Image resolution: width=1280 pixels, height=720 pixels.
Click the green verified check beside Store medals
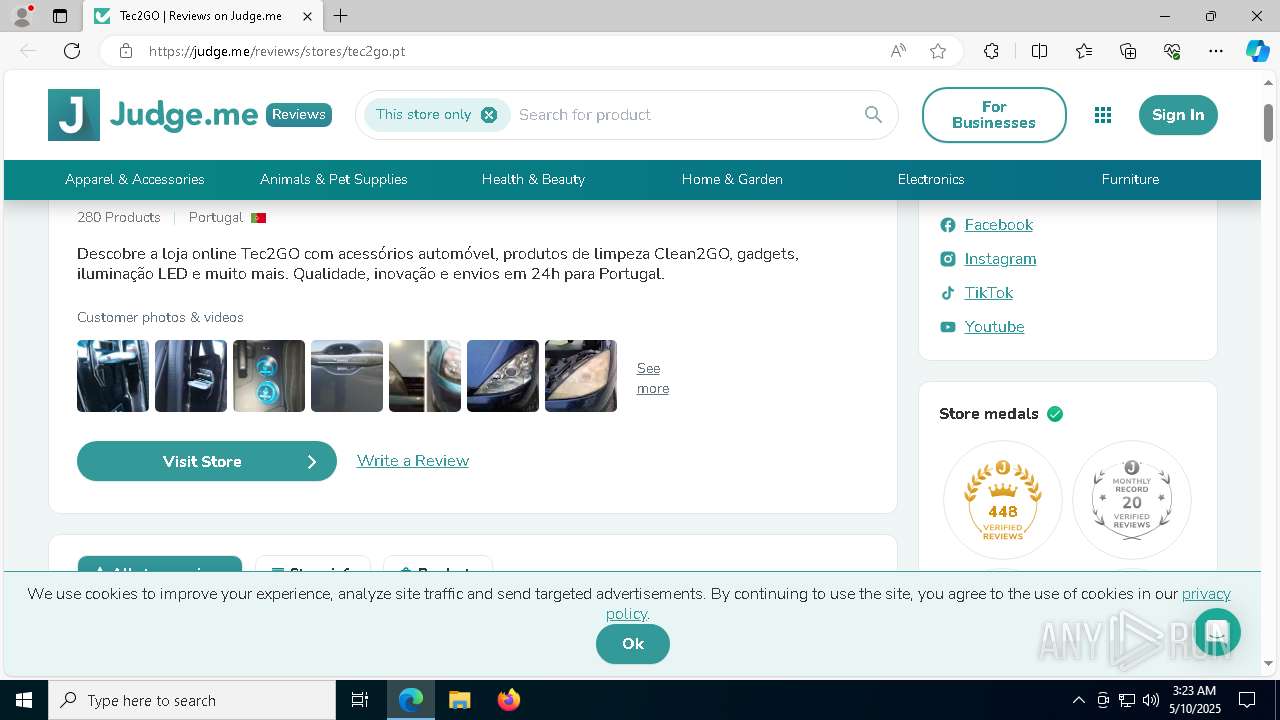(x=1055, y=414)
